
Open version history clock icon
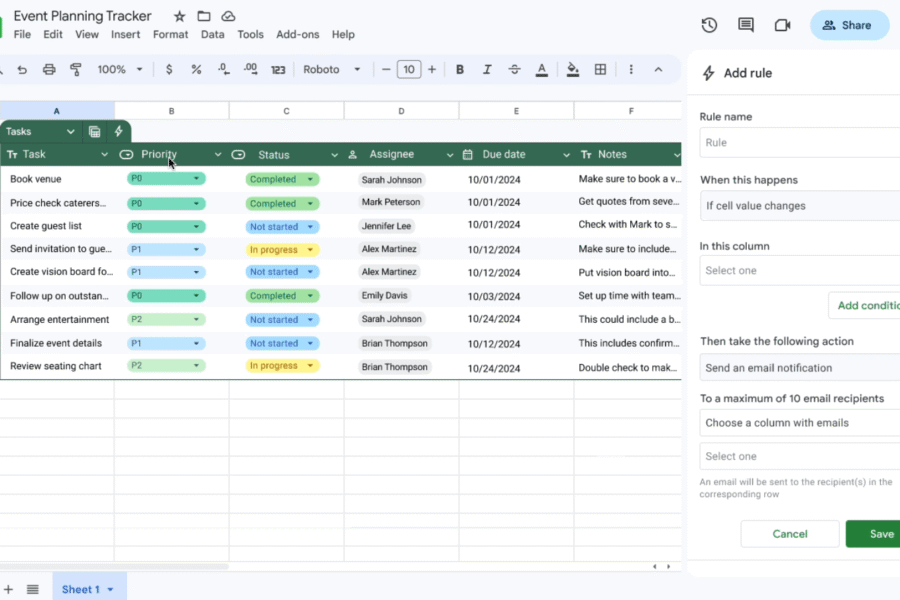tap(709, 25)
